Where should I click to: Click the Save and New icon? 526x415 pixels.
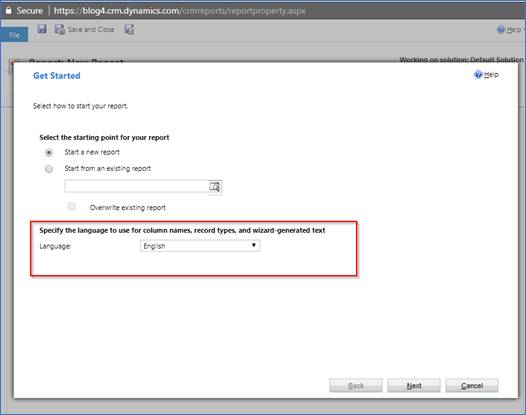[x=129, y=30]
